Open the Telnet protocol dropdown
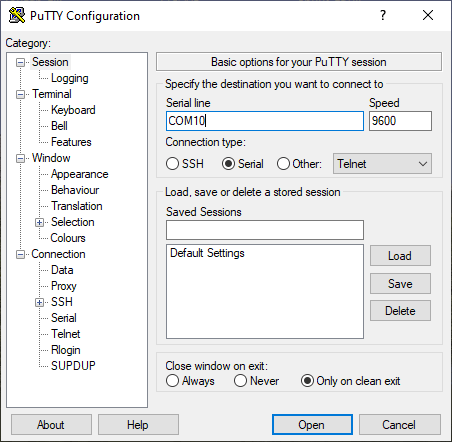Viewport: 452px width, 442px height. point(382,164)
